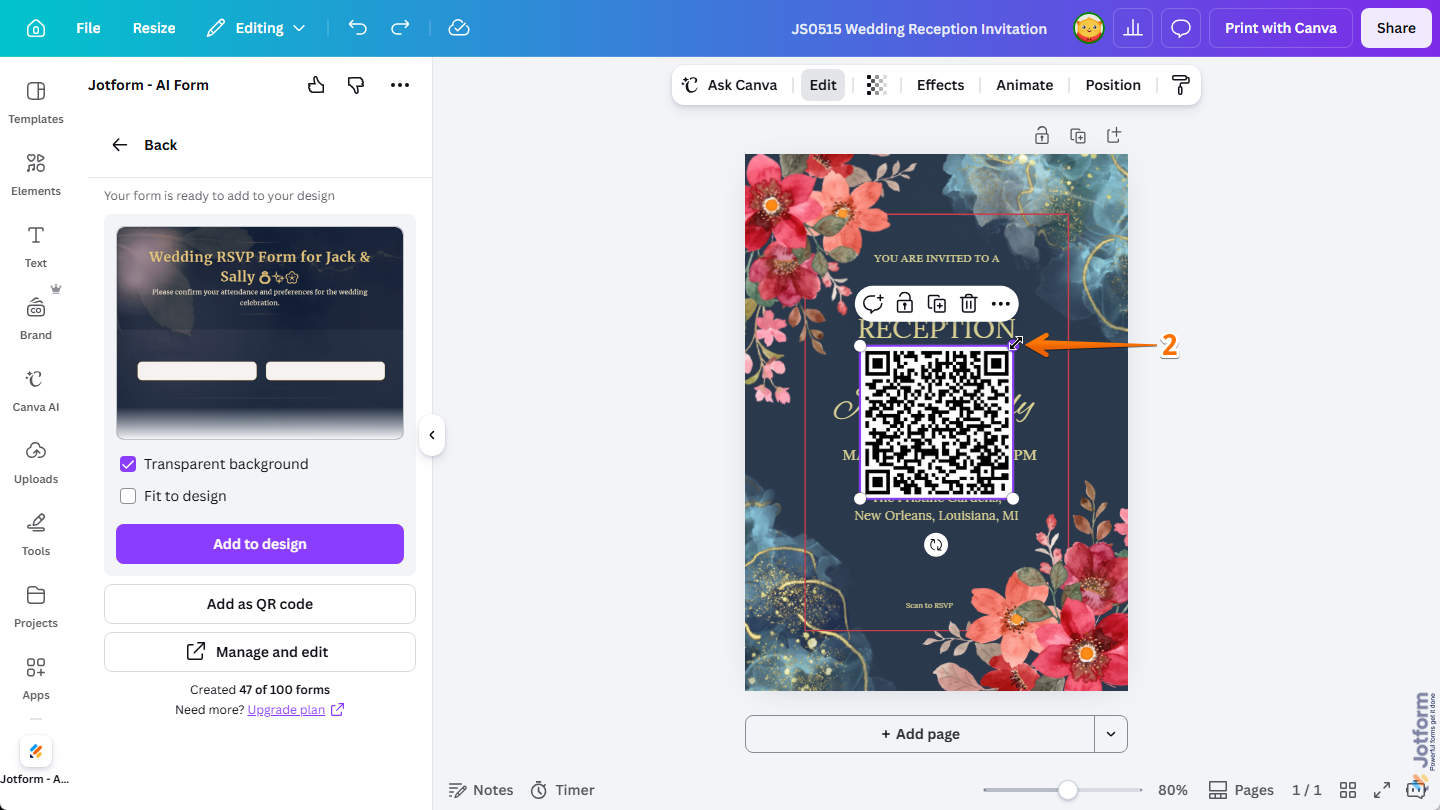Screen dimensions: 1440x810
Task: Open the user avatar profile
Action: click(1089, 28)
